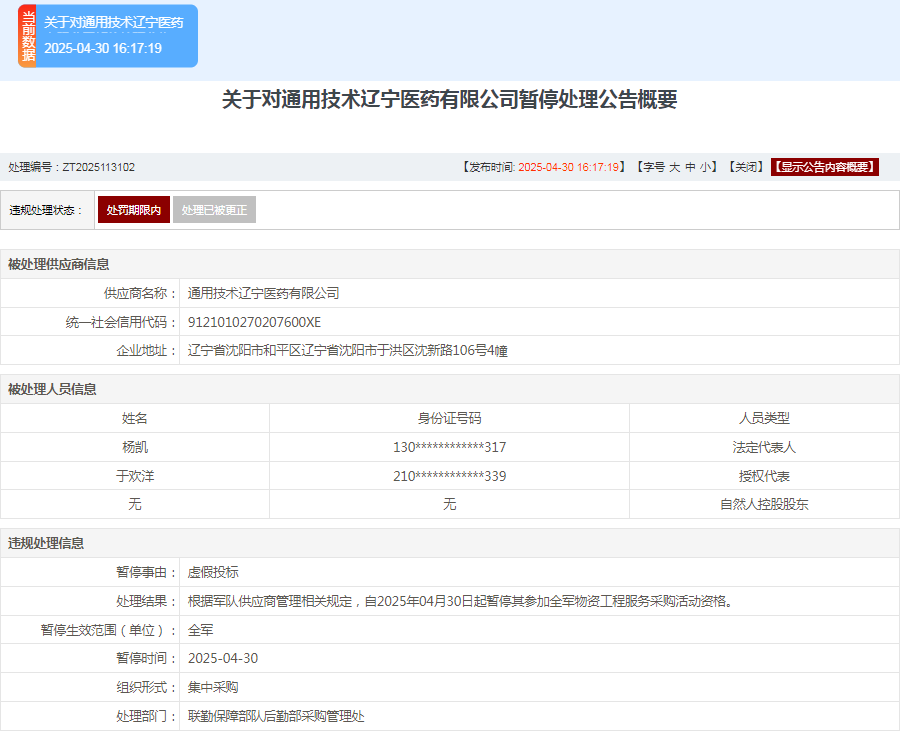This screenshot has height=731, width=902.
Task: Click the page title 关于对通用技术辽宁医药有限公司暂停处理公告概要
Action: tap(450, 99)
